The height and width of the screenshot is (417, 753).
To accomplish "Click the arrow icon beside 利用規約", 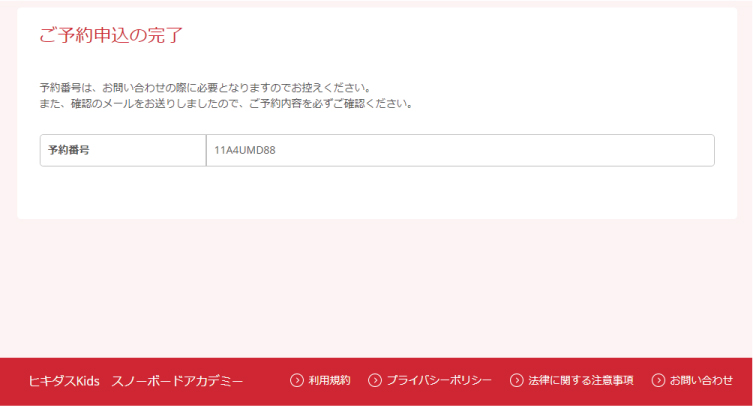I will point(297,380).
